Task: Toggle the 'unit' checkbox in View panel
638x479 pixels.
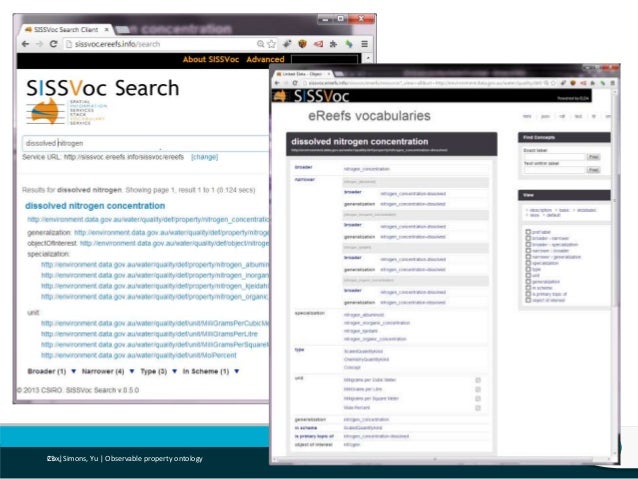Action: coord(528,276)
